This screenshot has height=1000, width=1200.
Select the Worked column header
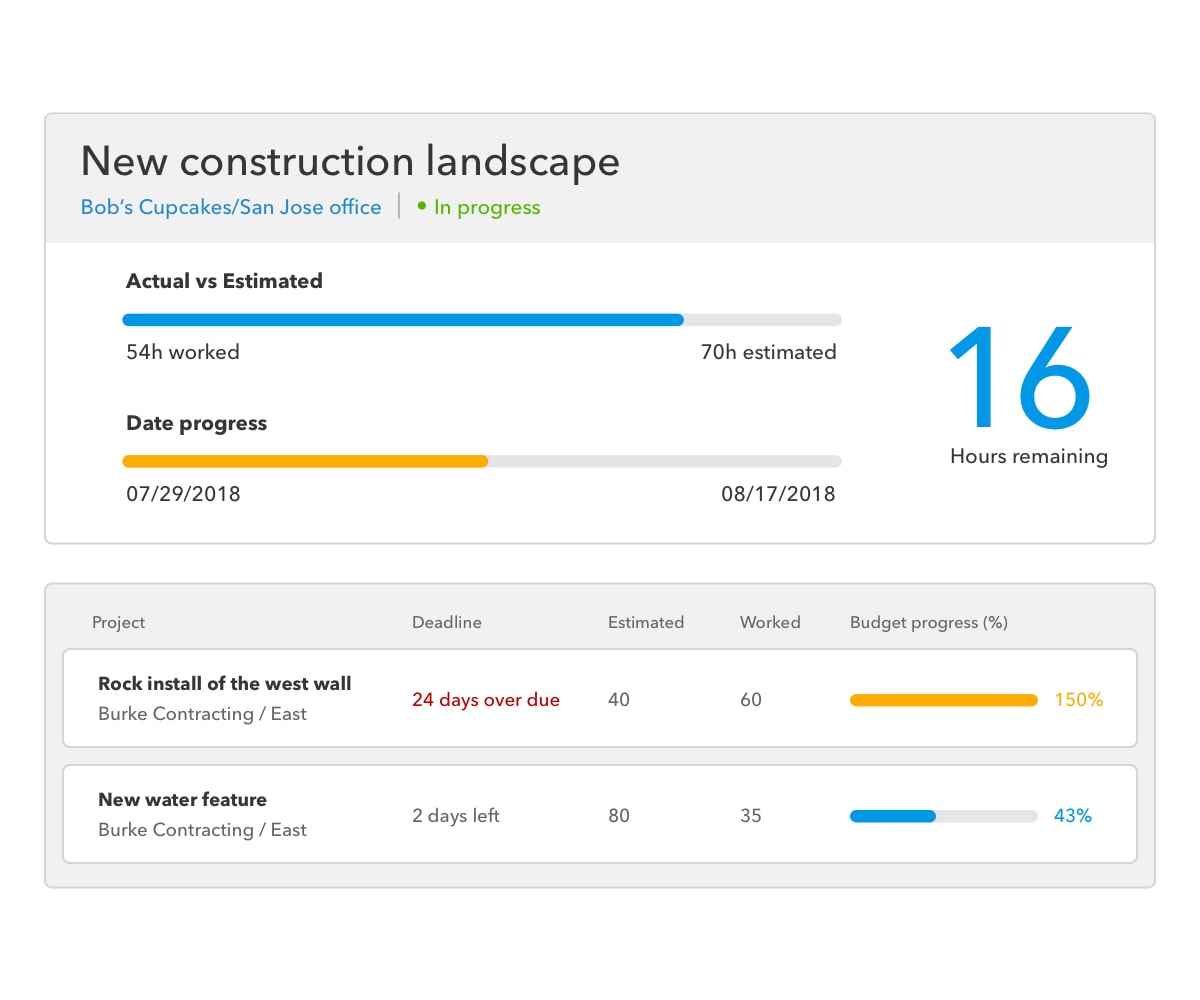pyautogui.click(x=770, y=622)
